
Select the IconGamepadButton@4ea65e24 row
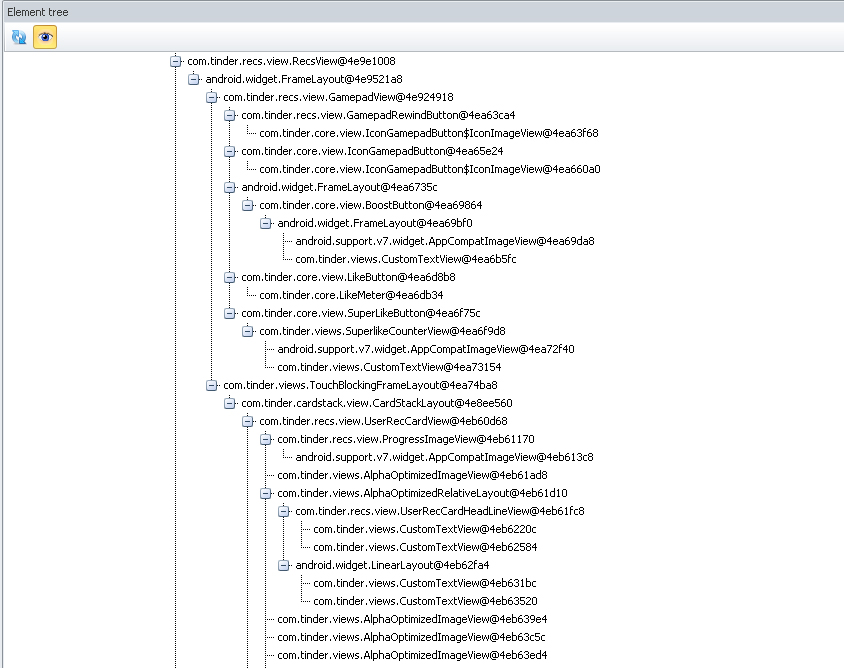[372, 151]
